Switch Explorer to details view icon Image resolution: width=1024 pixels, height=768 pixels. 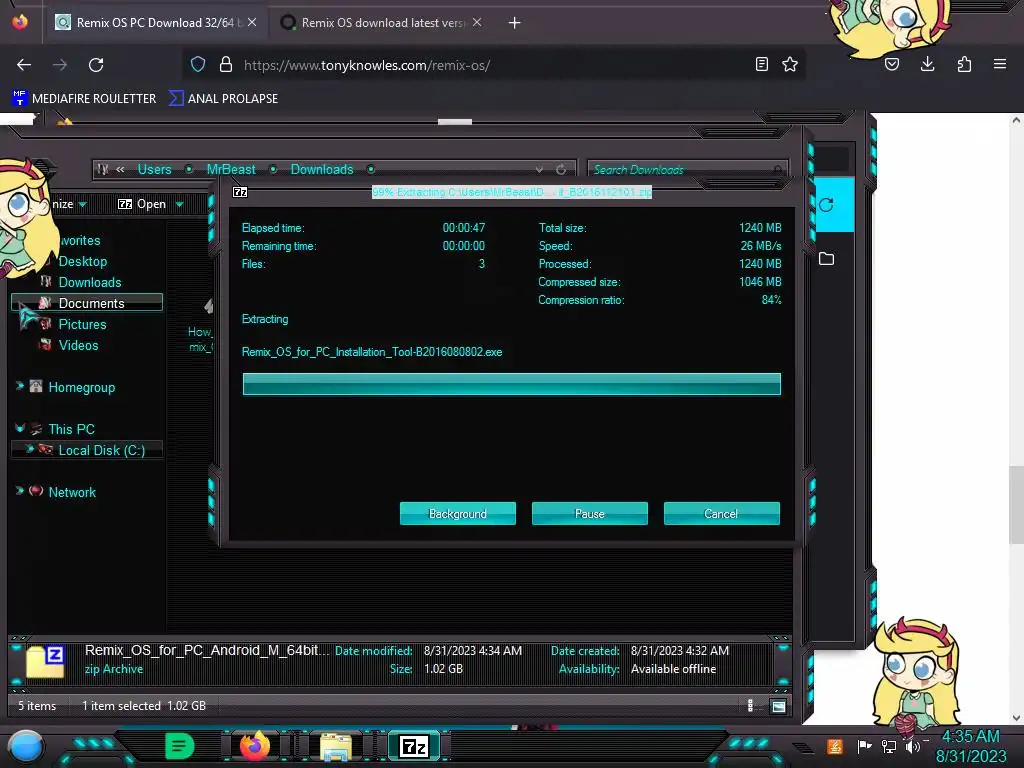click(x=750, y=705)
